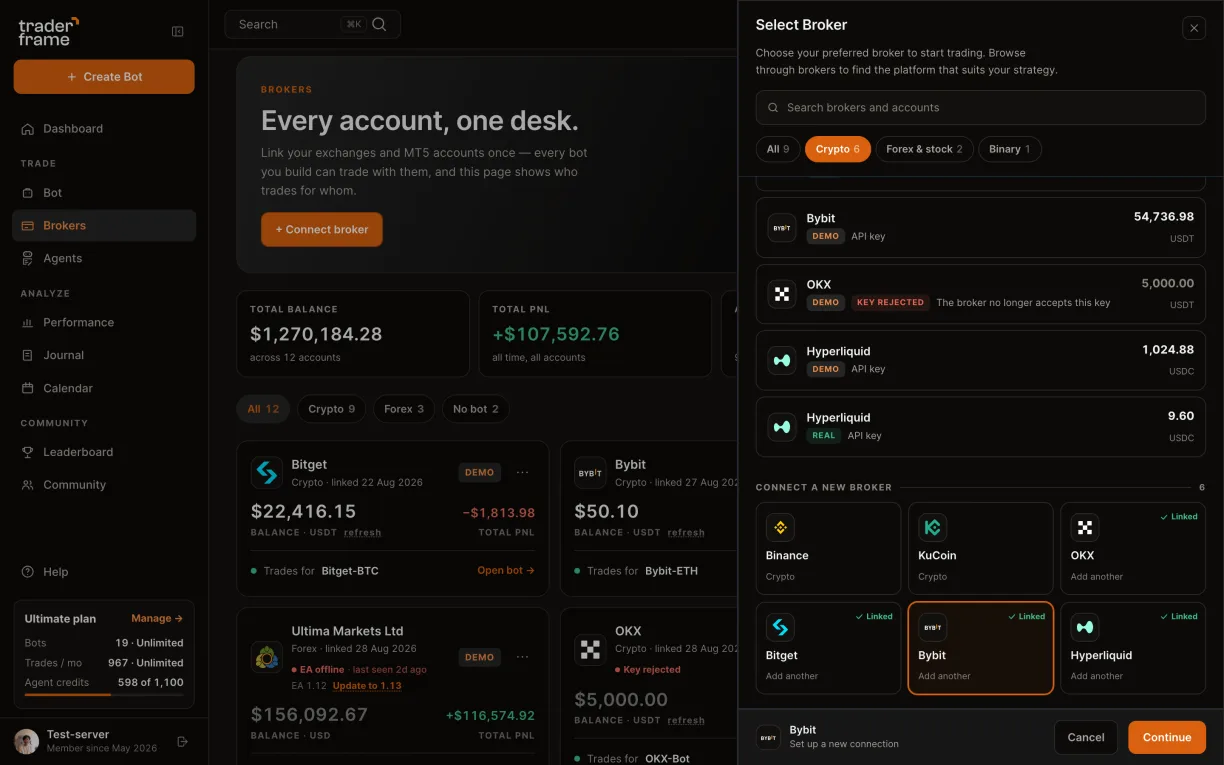Image resolution: width=1224 pixels, height=765 pixels.
Task: Collapse the sidebar panel icon
Action: [x=178, y=31]
